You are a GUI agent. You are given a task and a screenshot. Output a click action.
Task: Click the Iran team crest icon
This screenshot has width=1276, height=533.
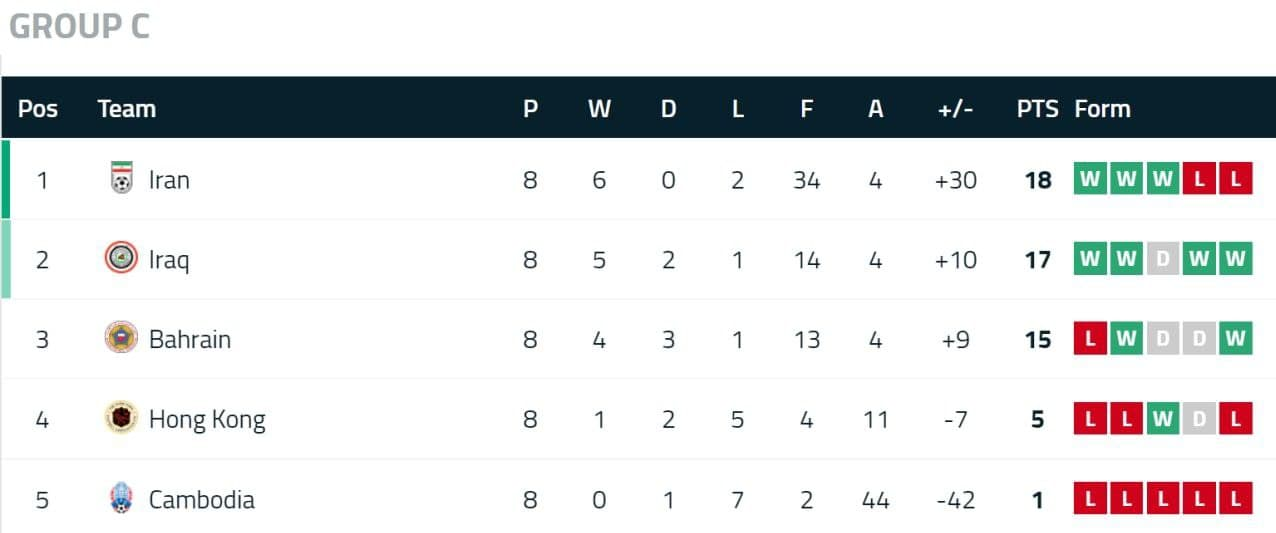121,180
